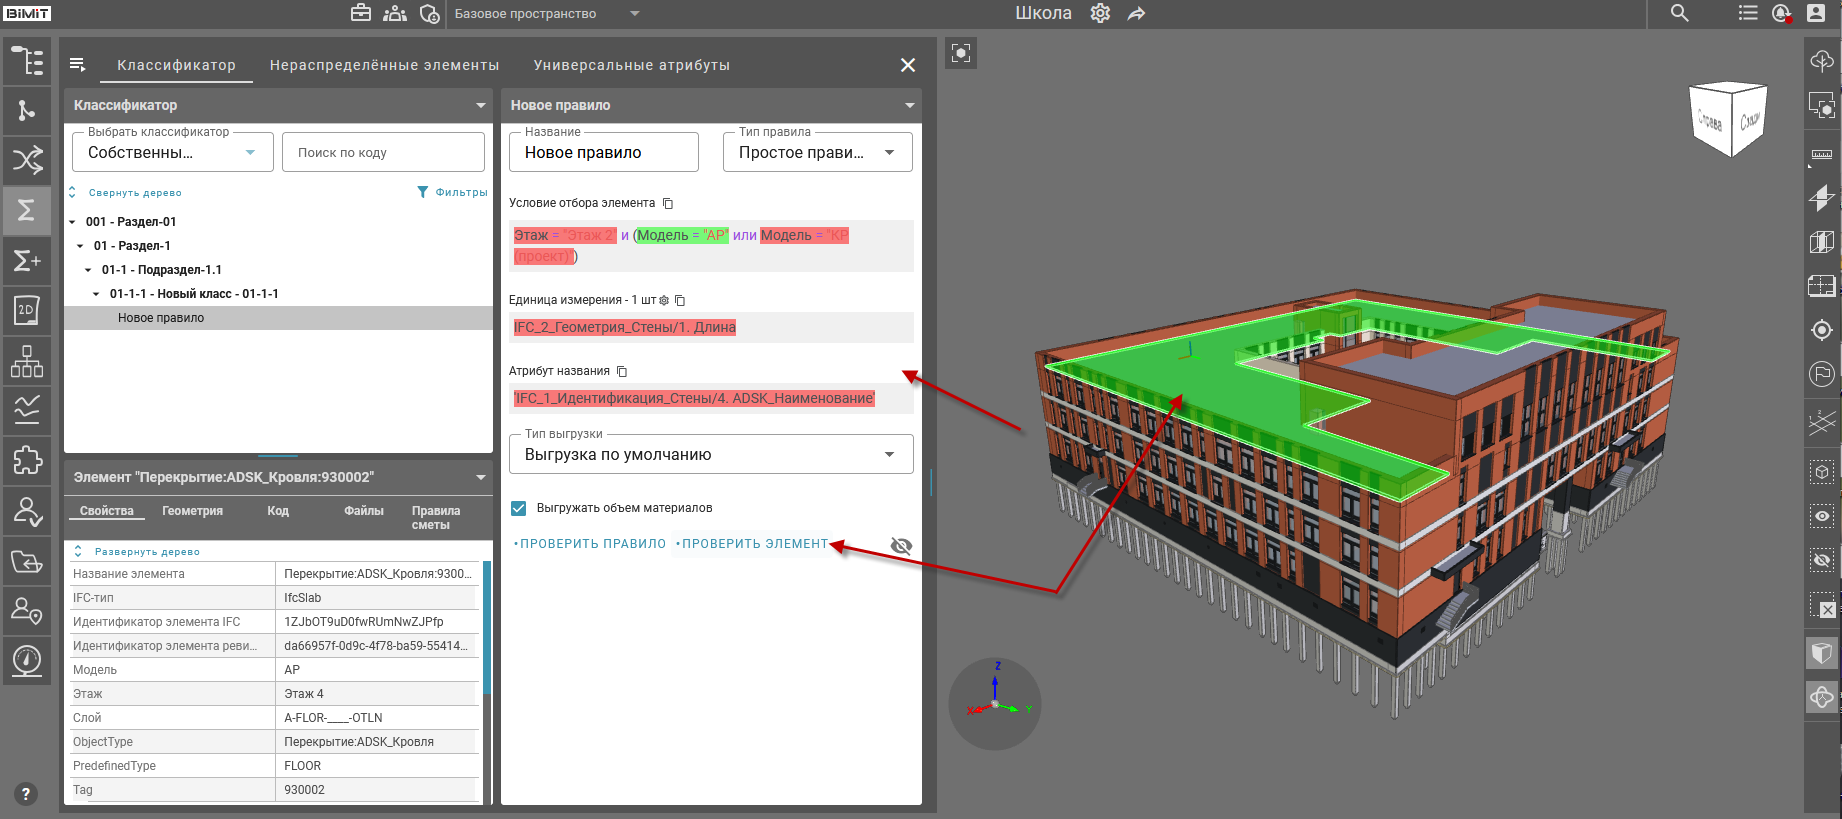Copy the element selection condition
The height and width of the screenshot is (819, 1842).
tap(668, 203)
